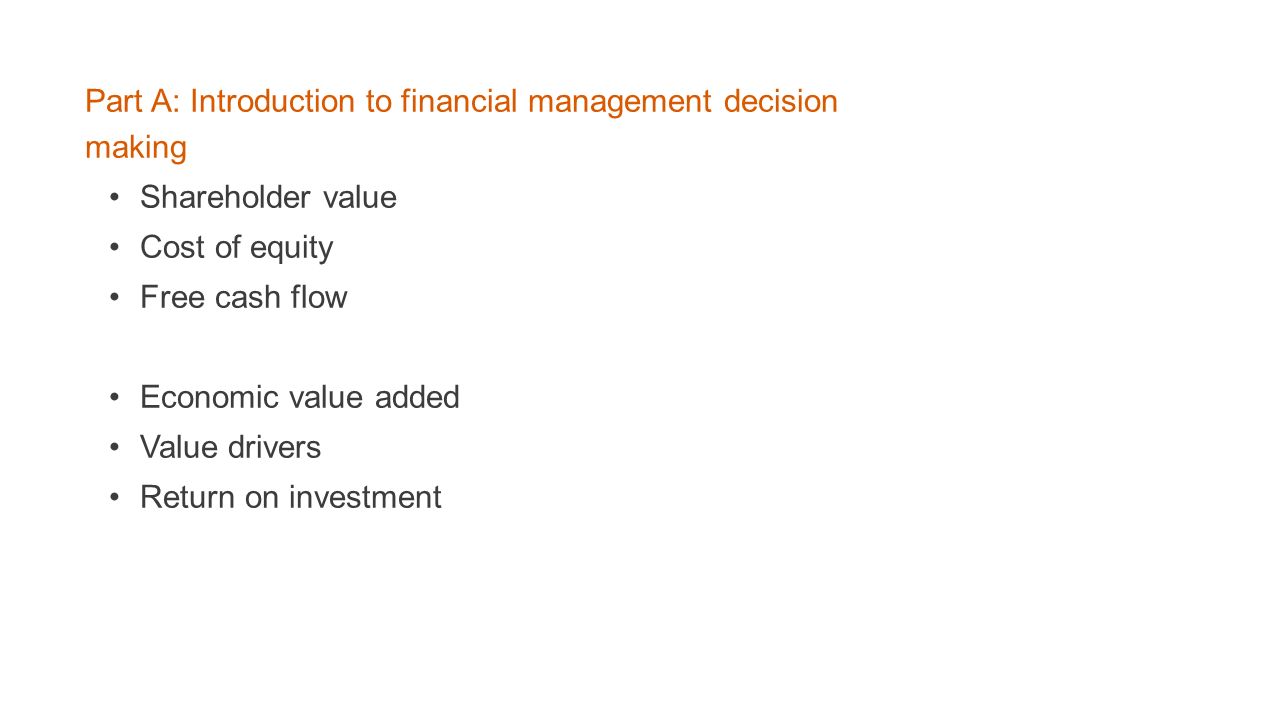Click the bullet dot before 'Shareholder value'
The image size is (1280, 720).
(x=116, y=197)
